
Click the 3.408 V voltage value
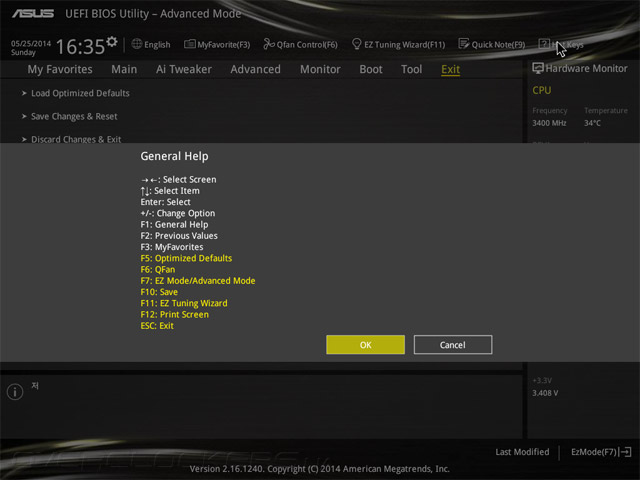[x=545, y=393]
